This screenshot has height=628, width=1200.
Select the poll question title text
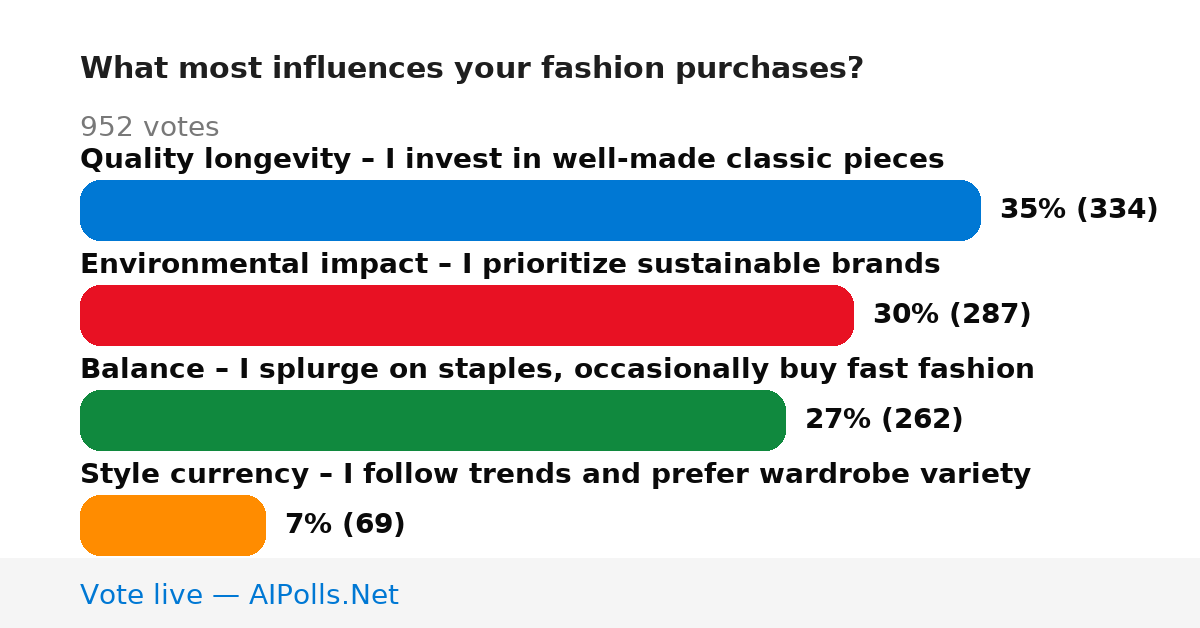point(471,69)
